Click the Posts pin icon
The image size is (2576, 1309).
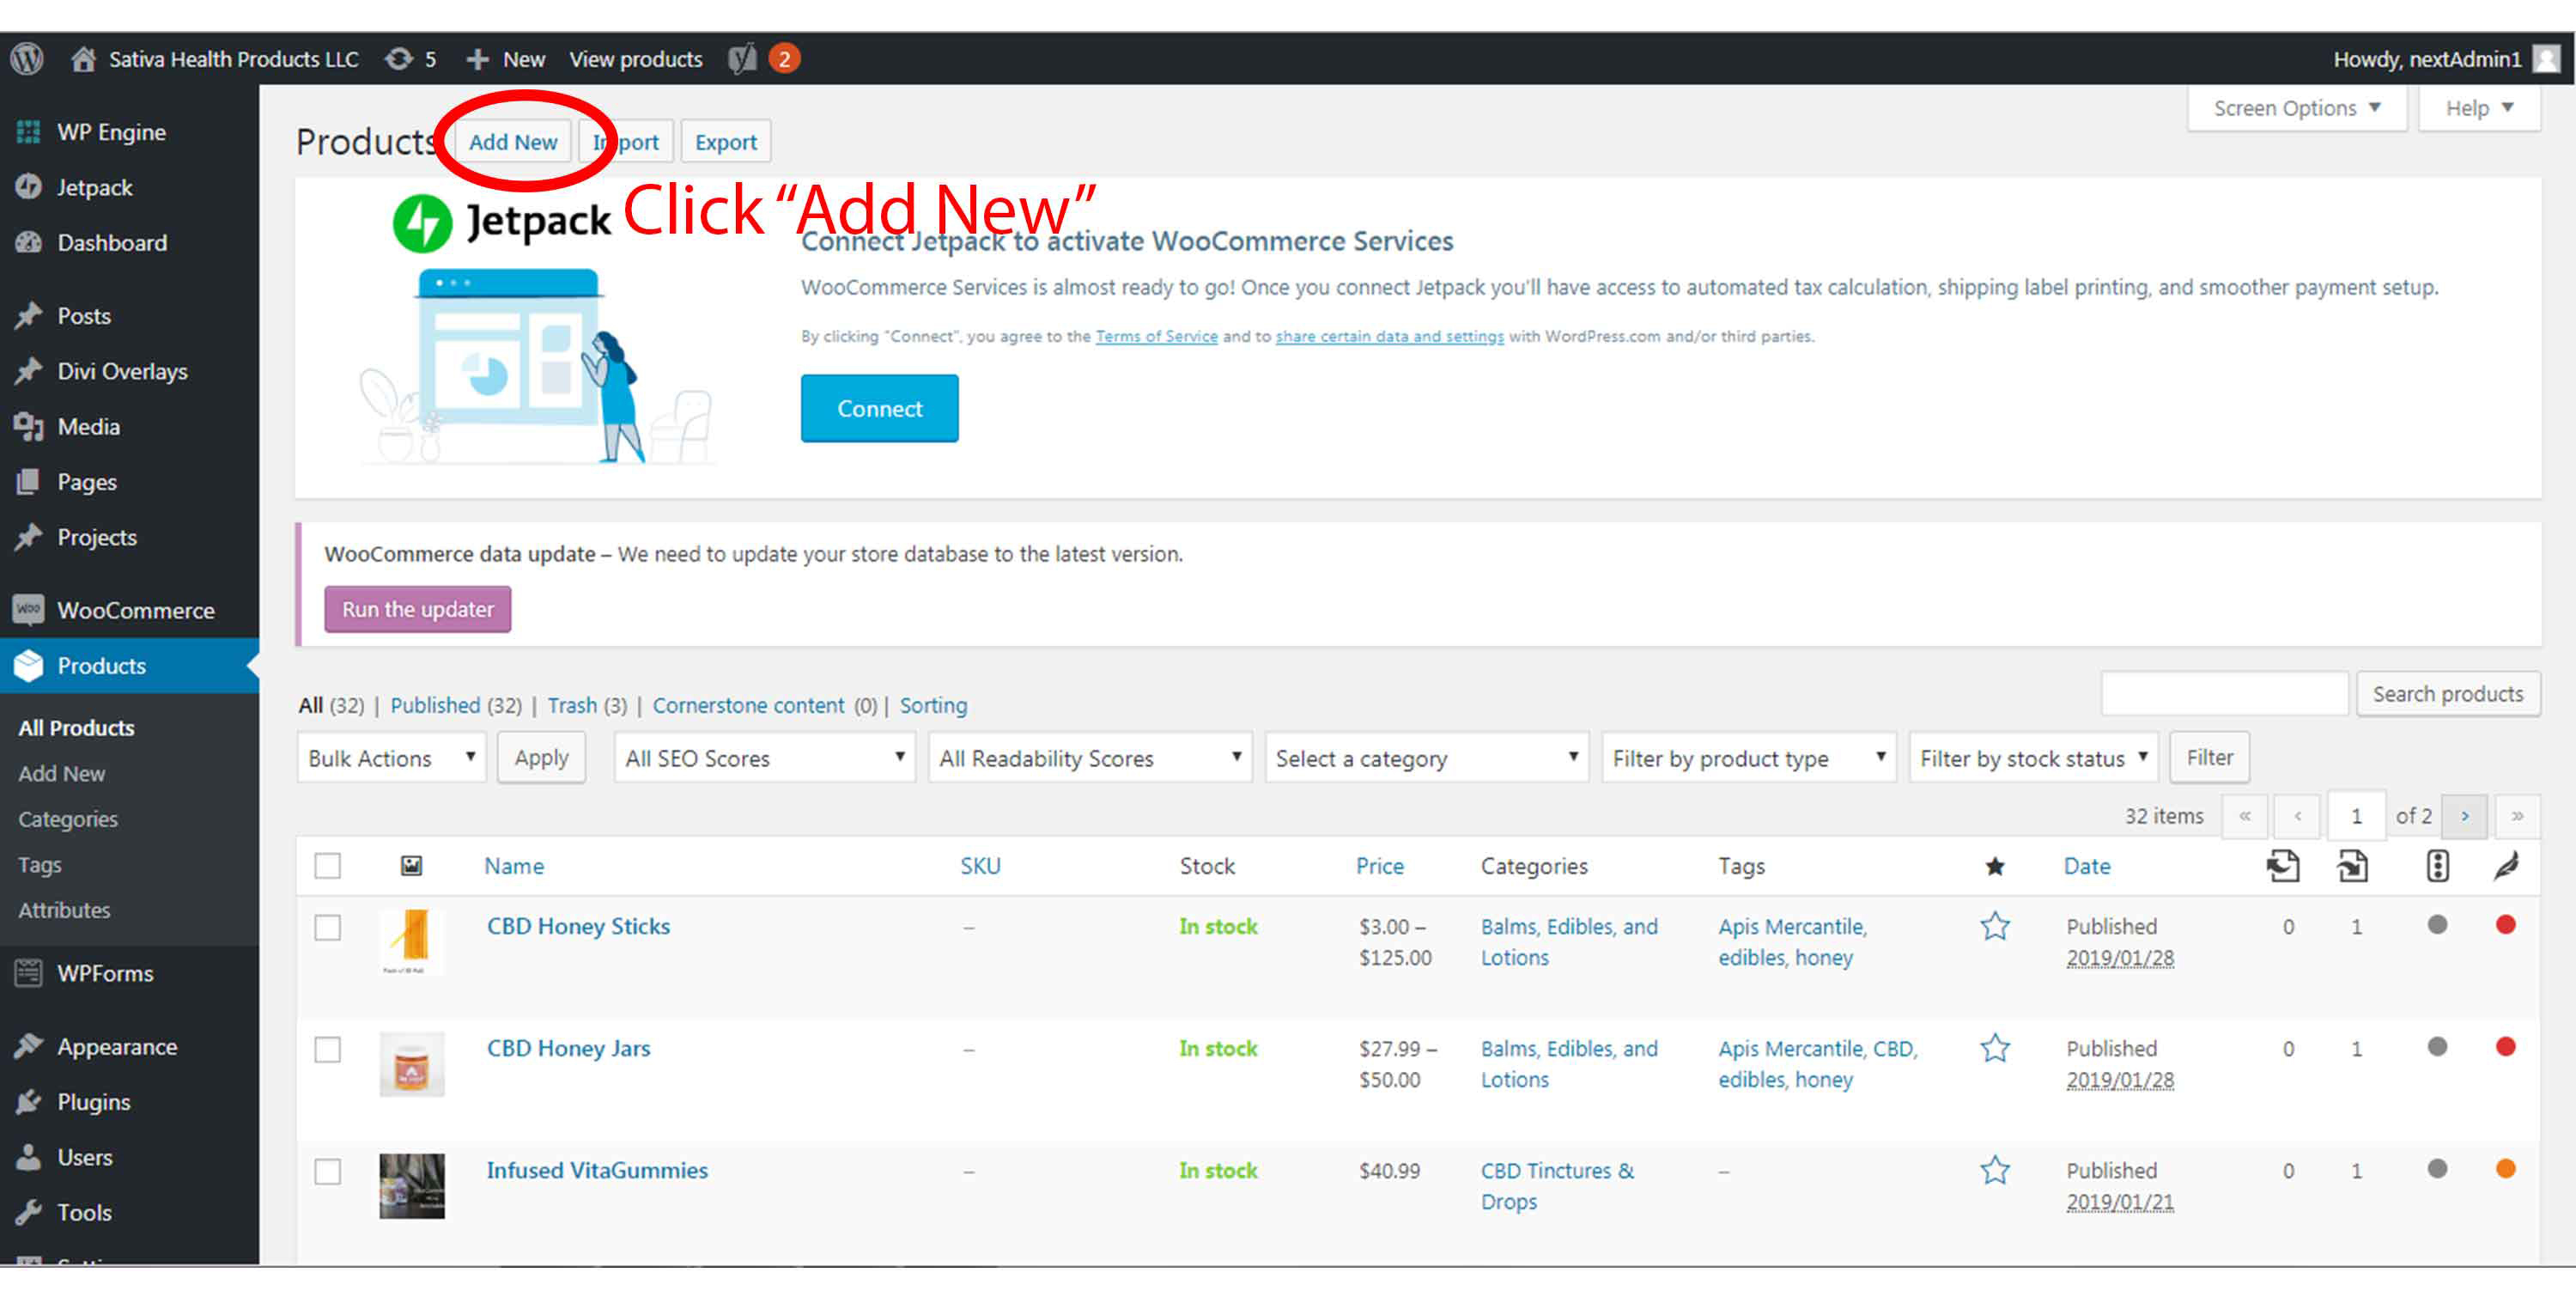[x=29, y=316]
